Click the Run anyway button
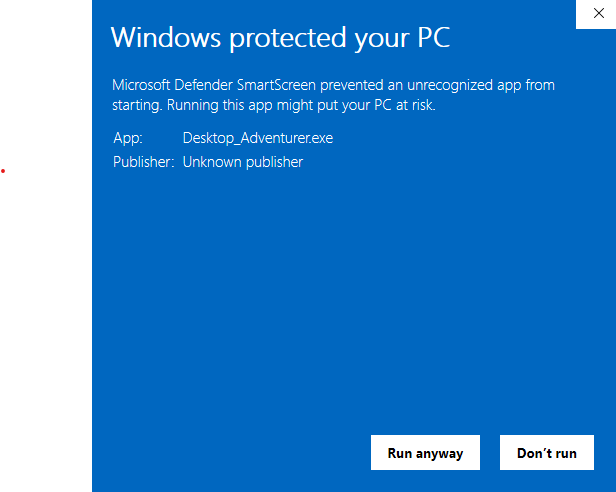616x492 pixels. [x=425, y=452]
